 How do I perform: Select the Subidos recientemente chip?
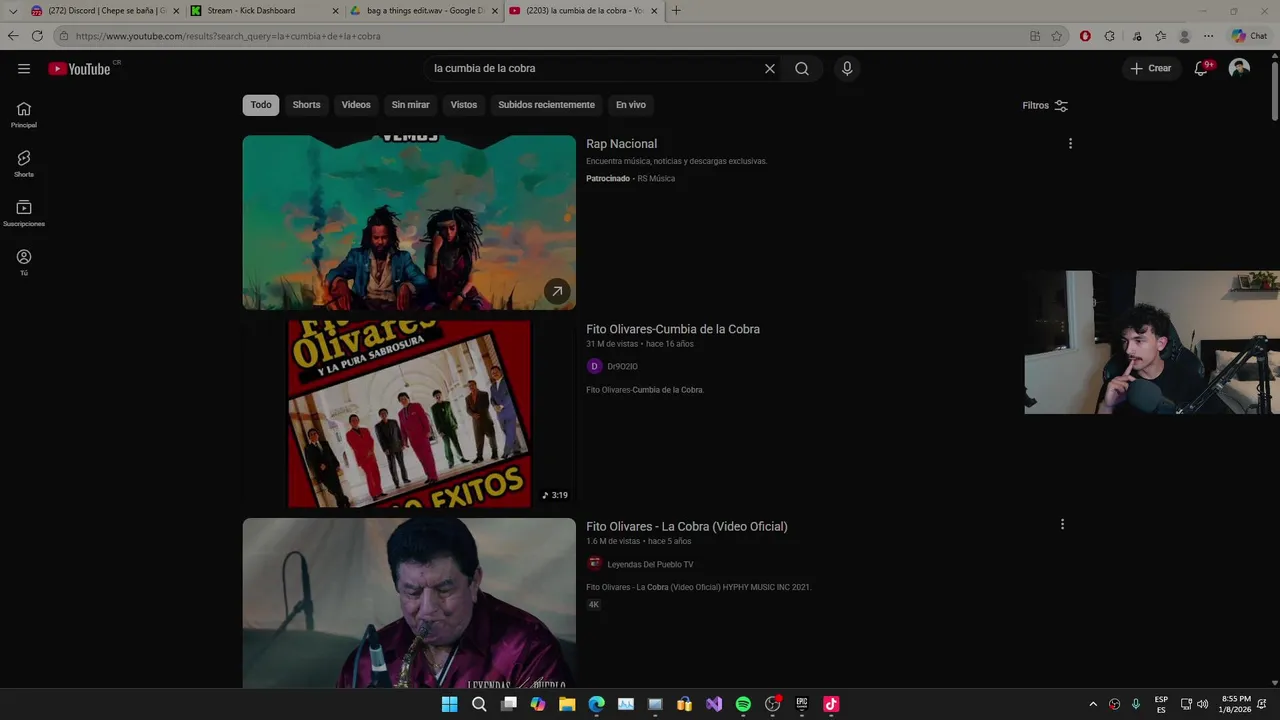pyautogui.click(x=546, y=105)
